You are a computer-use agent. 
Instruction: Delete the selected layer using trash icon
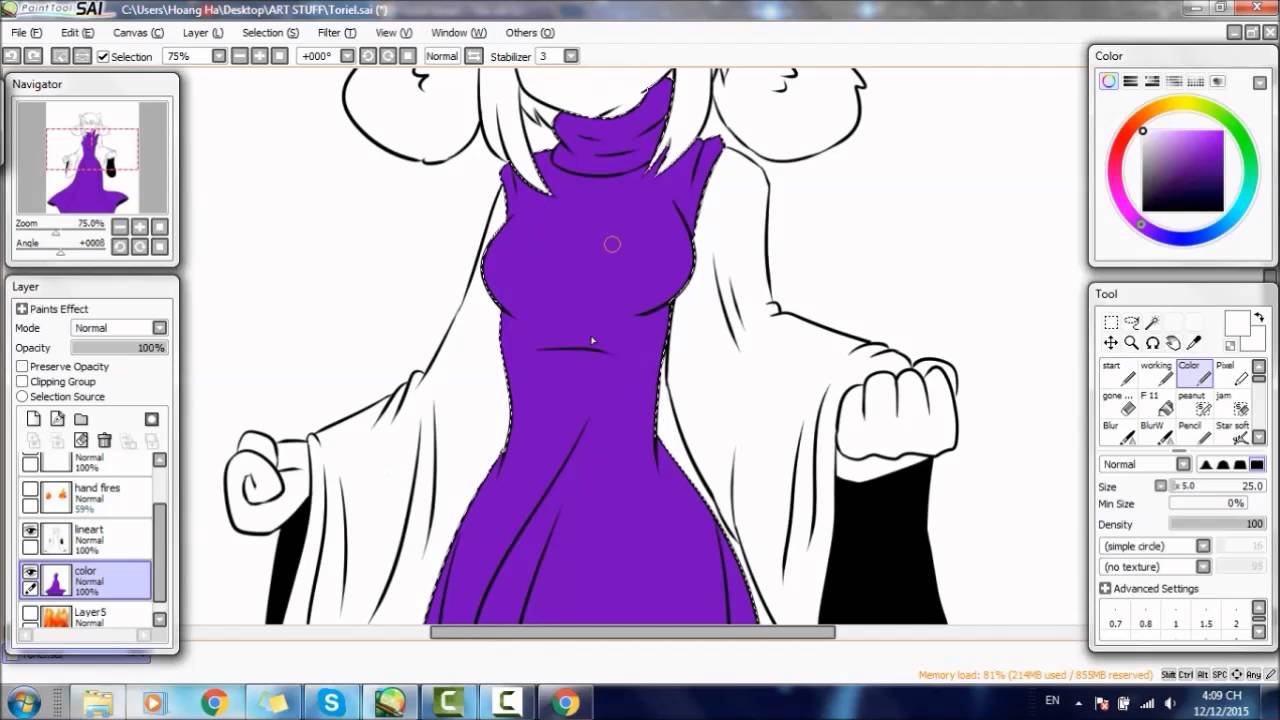tap(104, 440)
